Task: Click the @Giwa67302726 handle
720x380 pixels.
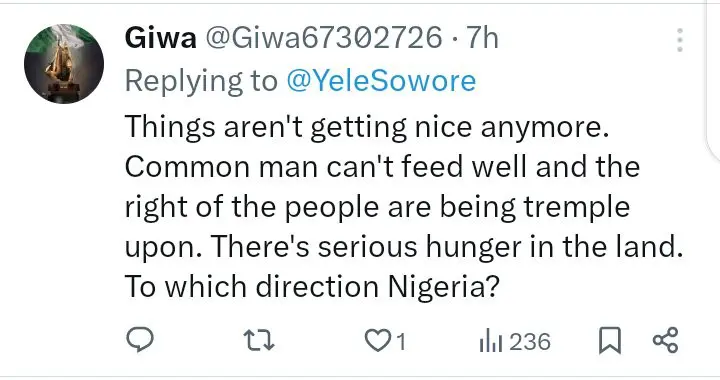Action: pos(323,38)
